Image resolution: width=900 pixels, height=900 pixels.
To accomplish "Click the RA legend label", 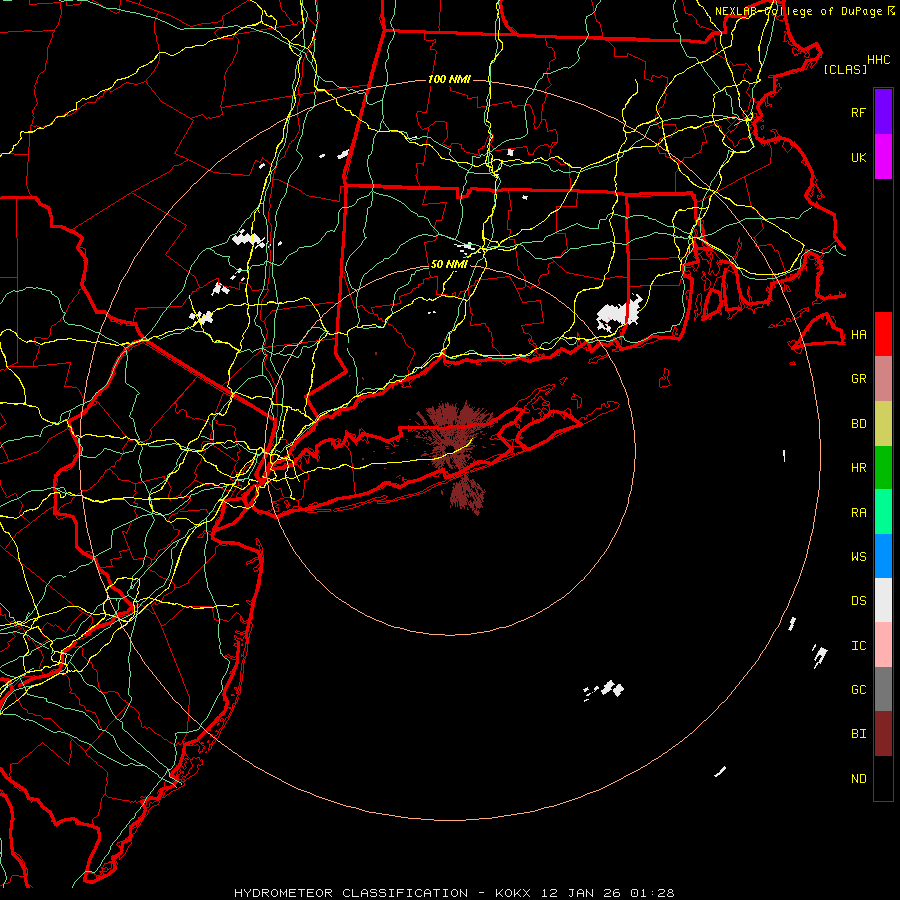I will tap(858, 513).
